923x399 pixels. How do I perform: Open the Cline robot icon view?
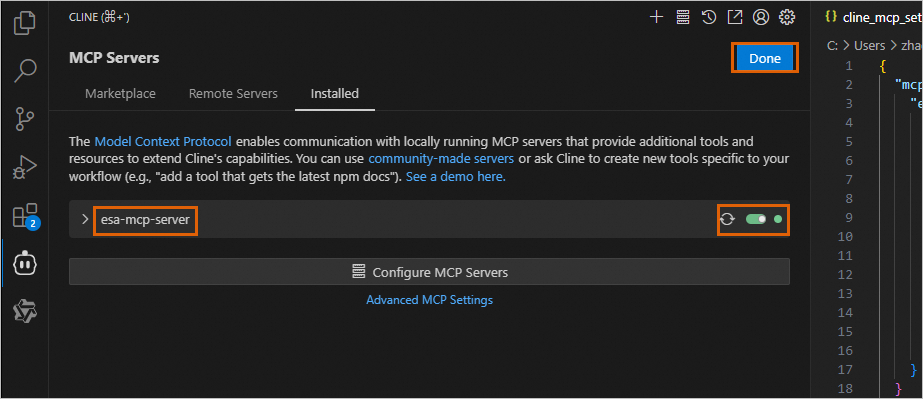click(x=25, y=263)
